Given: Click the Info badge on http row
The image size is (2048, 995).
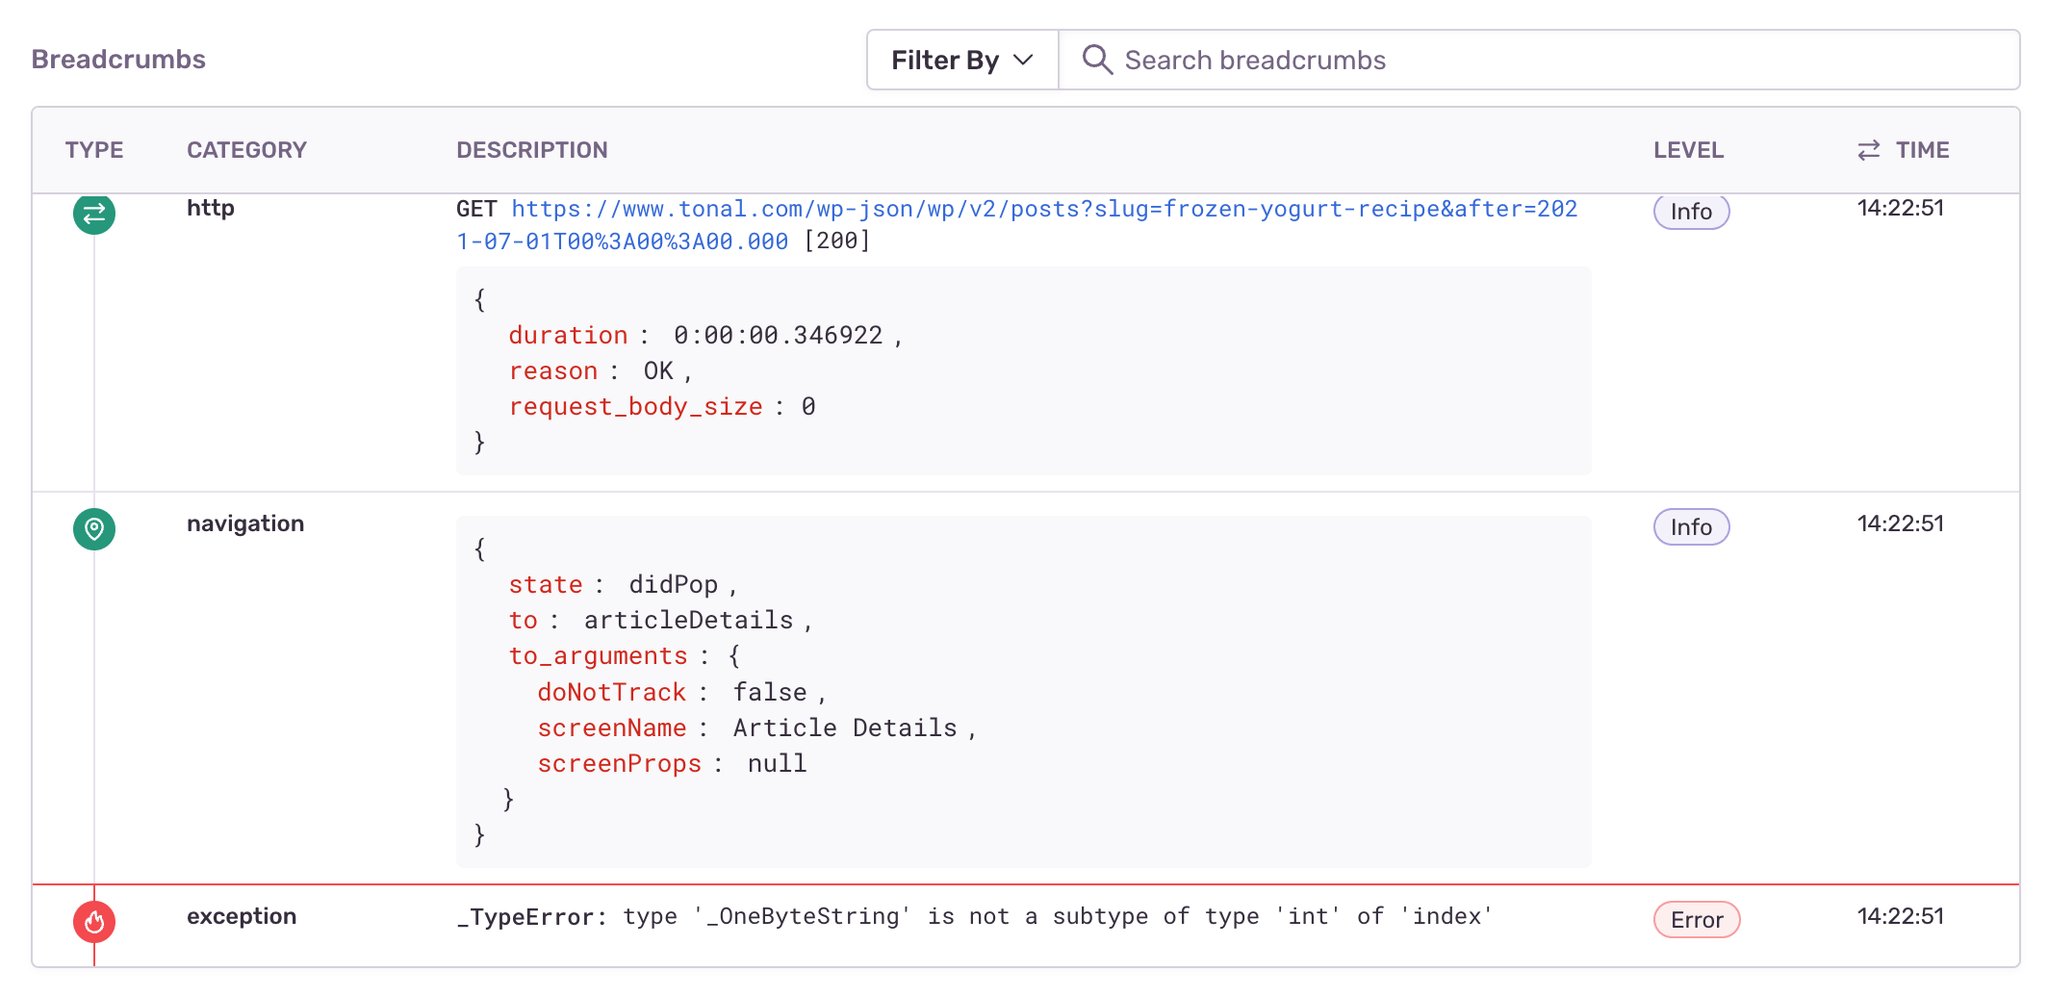Looking at the screenshot, I should click(x=1691, y=212).
